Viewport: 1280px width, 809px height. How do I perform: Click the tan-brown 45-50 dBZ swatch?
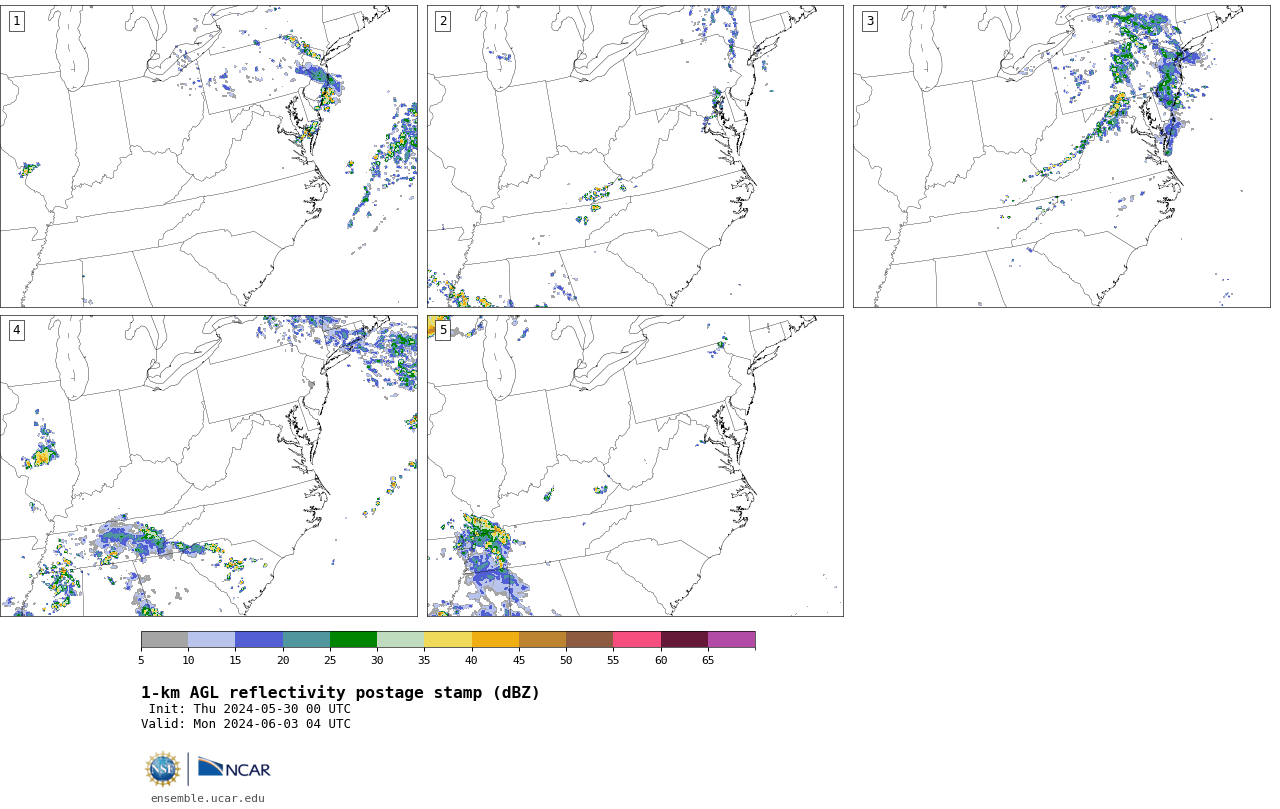[542, 640]
